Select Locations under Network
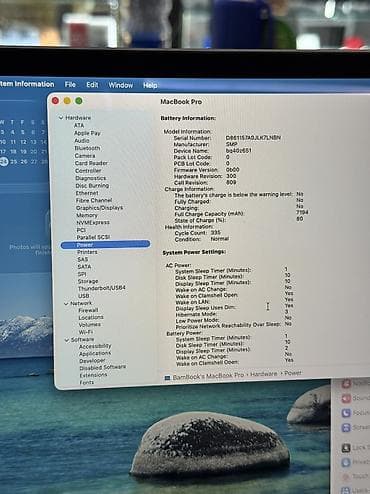This screenshot has width=370, height=494. 91,317
